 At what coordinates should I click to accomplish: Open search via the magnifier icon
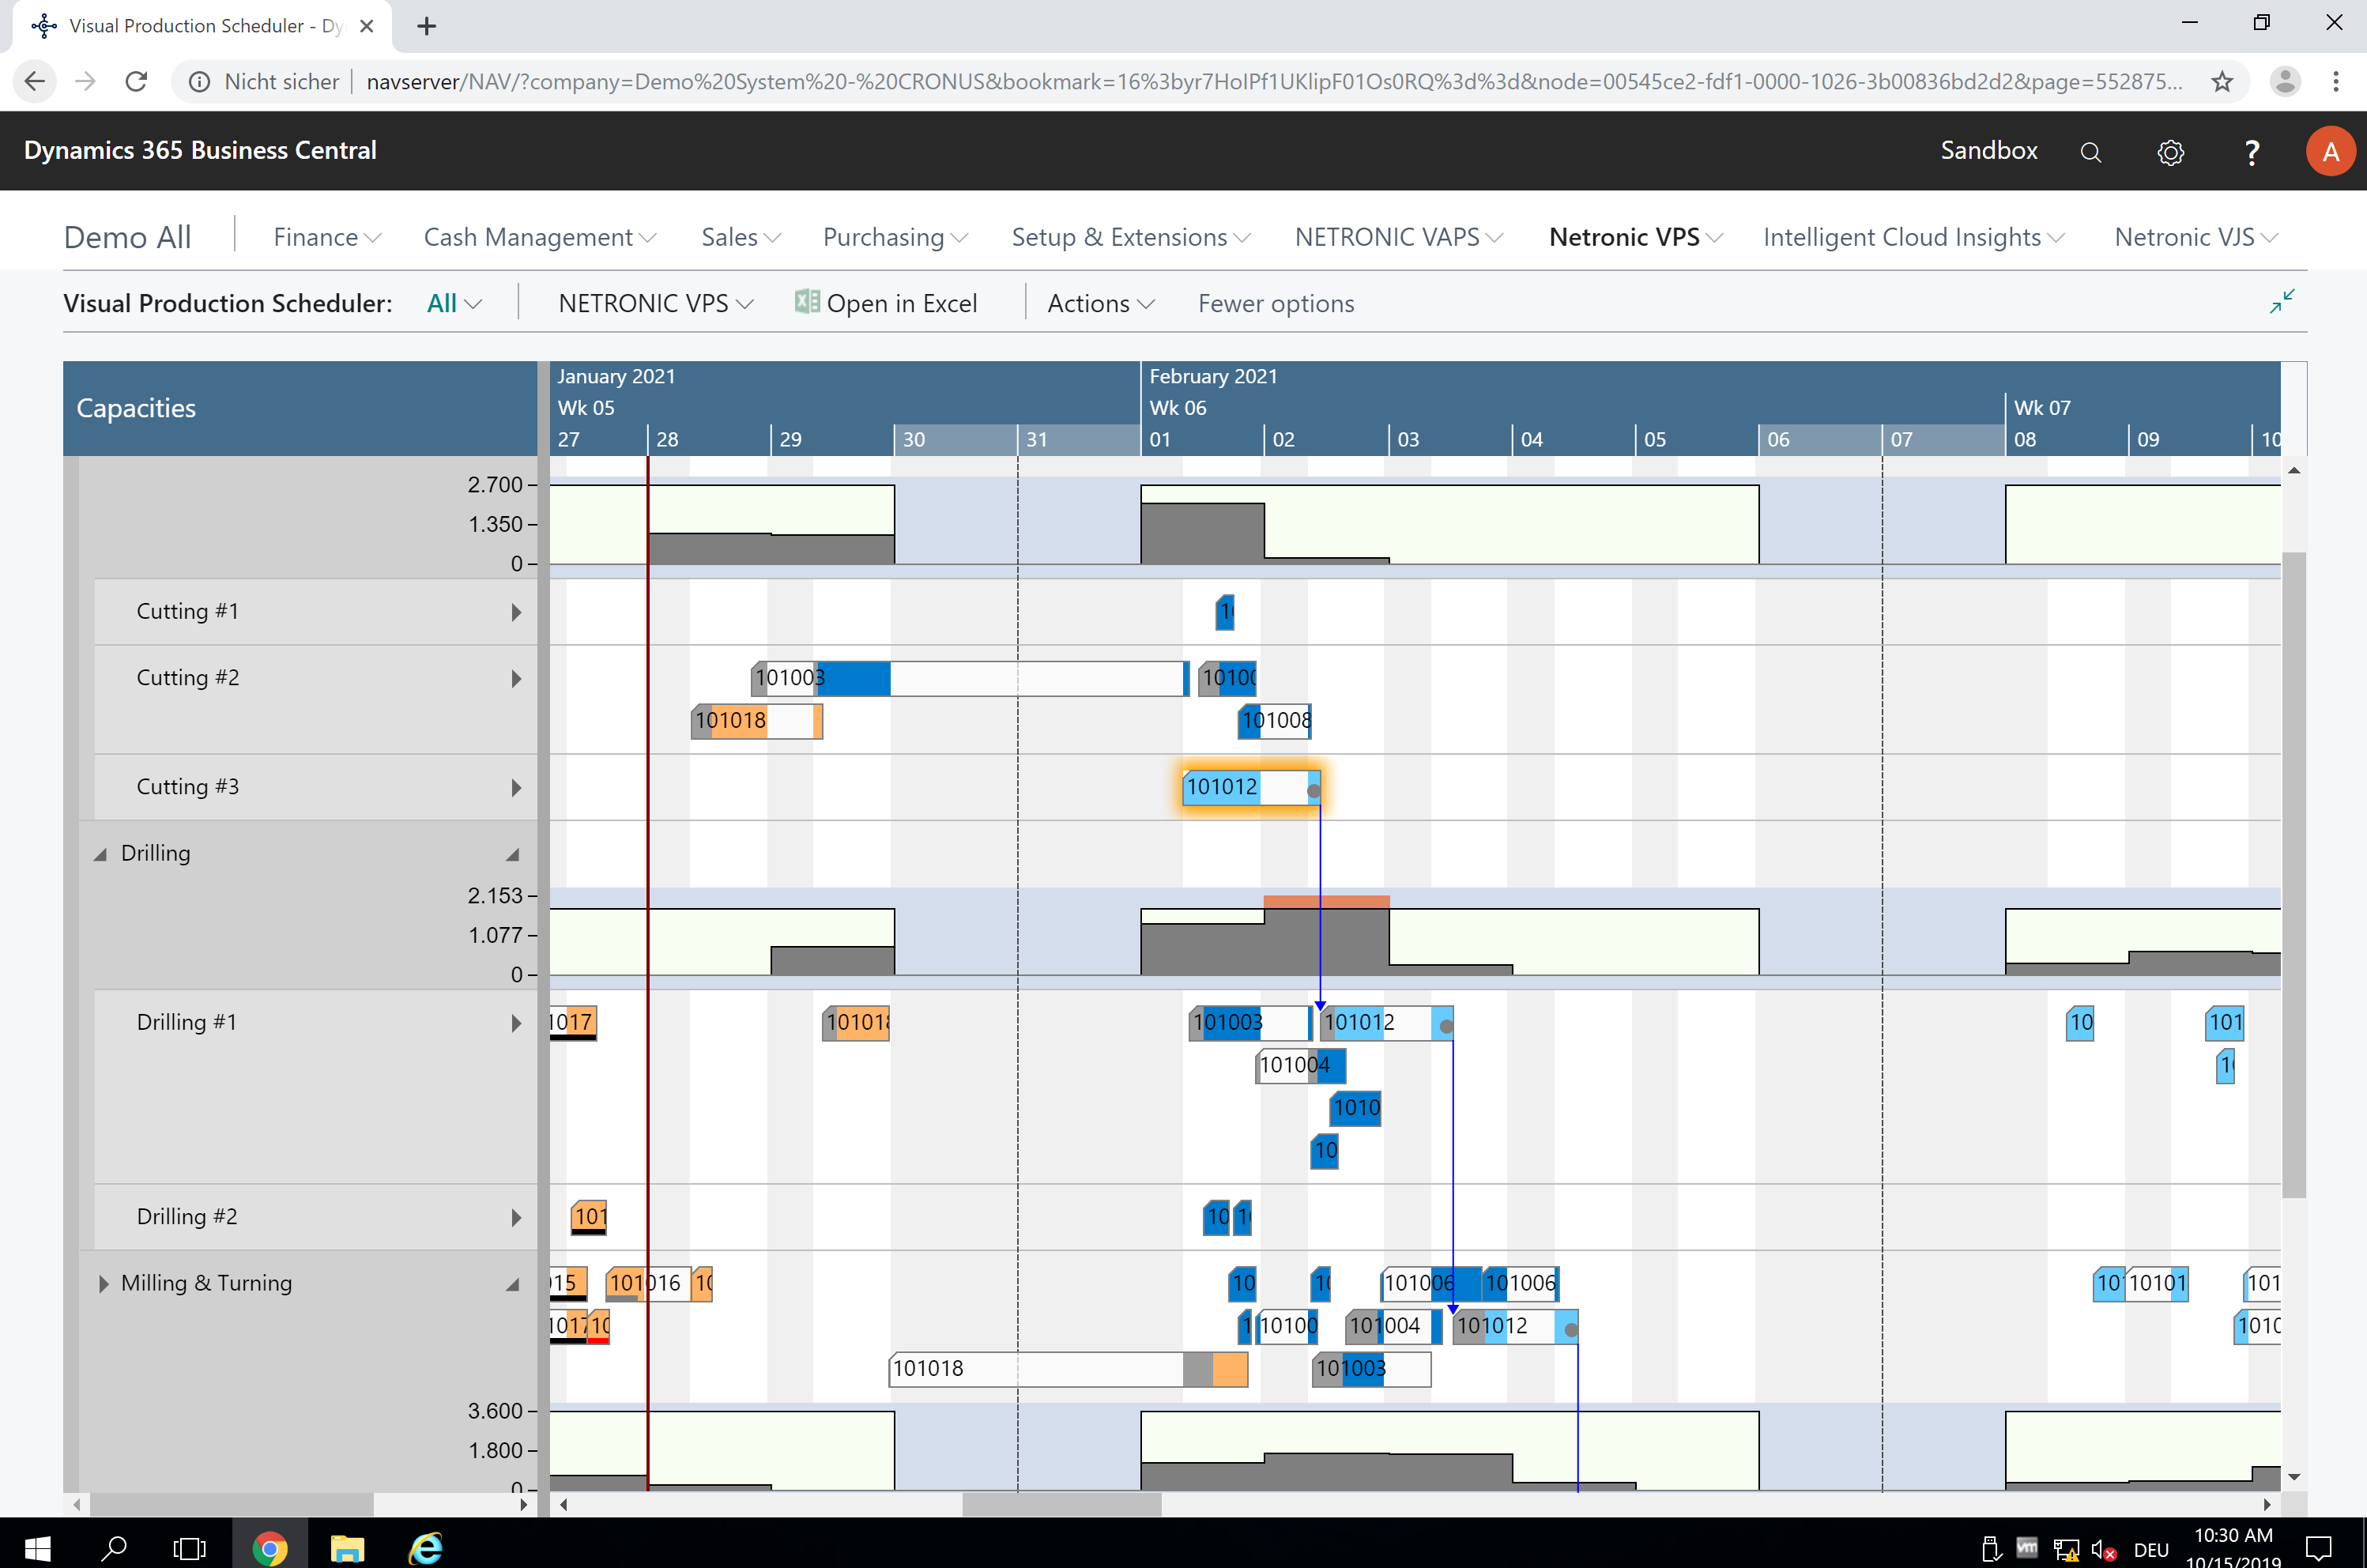(x=2090, y=151)
